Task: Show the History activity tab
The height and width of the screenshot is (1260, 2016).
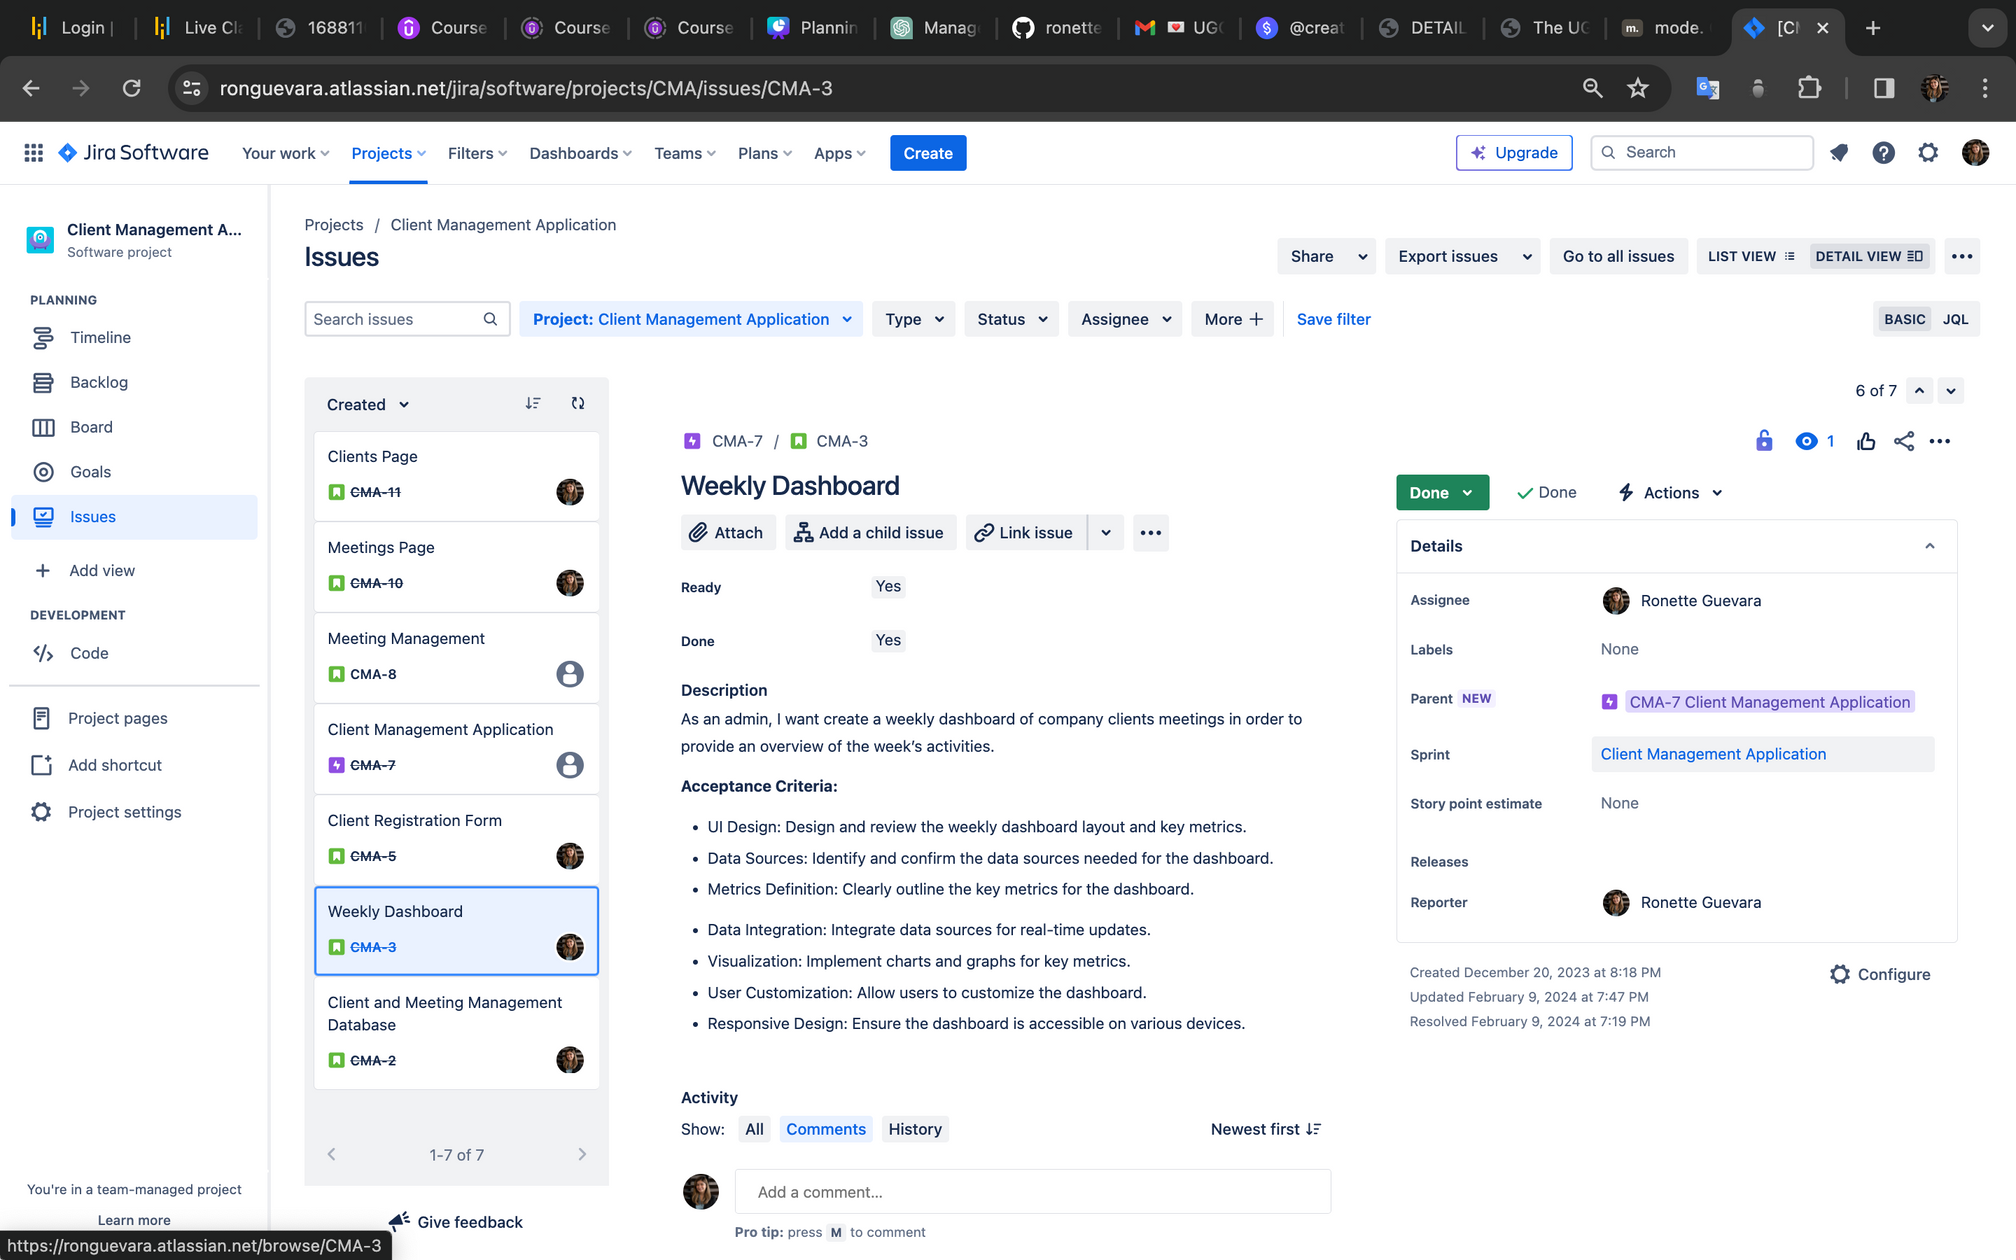Action: pos(915,1129)
